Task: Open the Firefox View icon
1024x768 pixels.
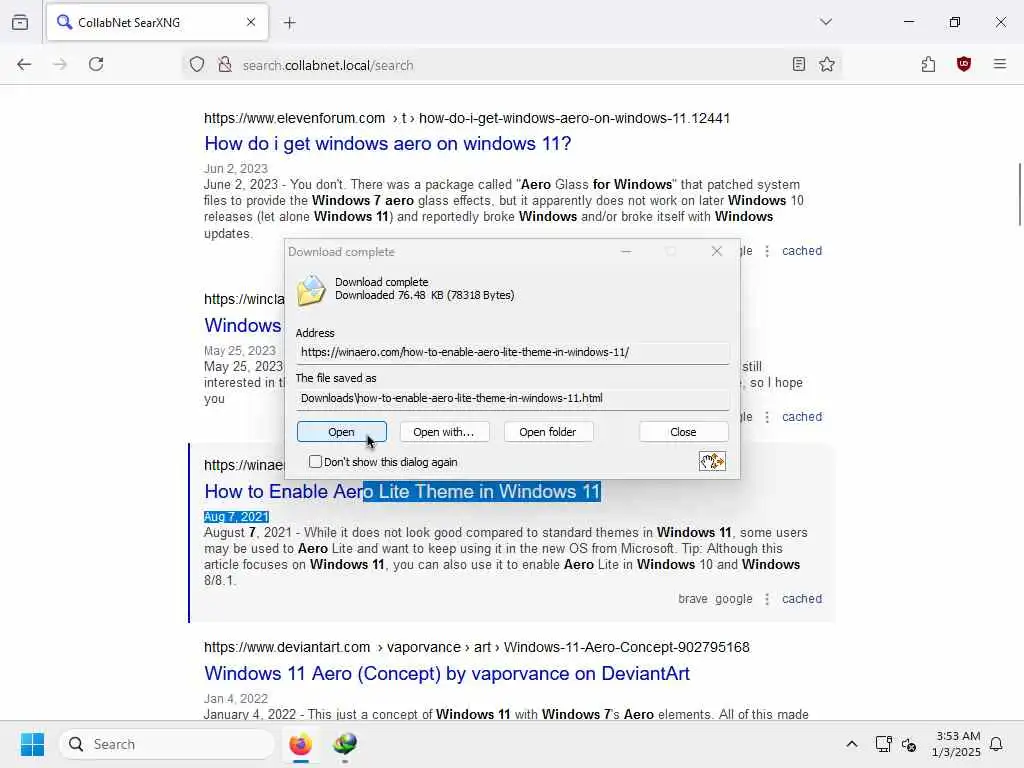Action: pos(20,22)
